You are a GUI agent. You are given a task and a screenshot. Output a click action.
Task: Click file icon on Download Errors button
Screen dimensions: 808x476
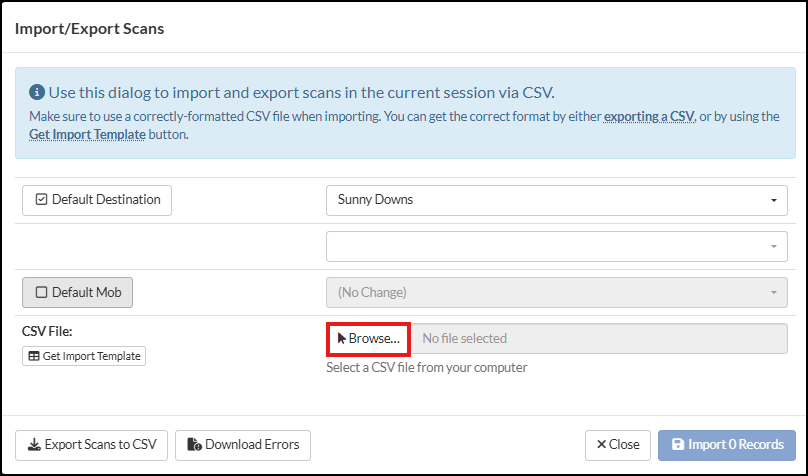(x=196, y=445)
